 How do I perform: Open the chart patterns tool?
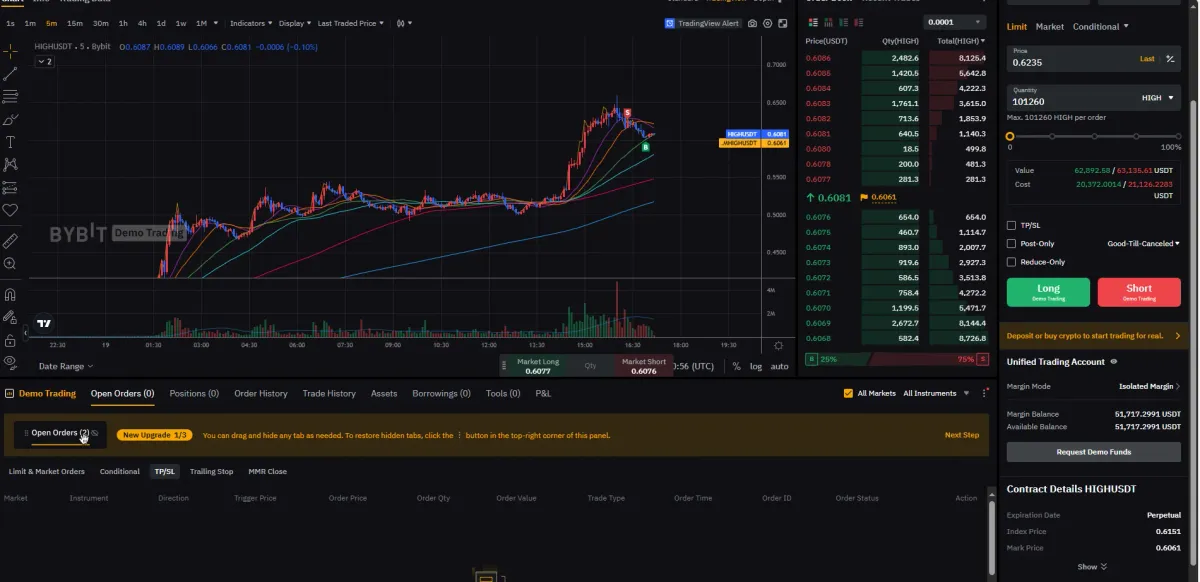(x=10, y=164)
